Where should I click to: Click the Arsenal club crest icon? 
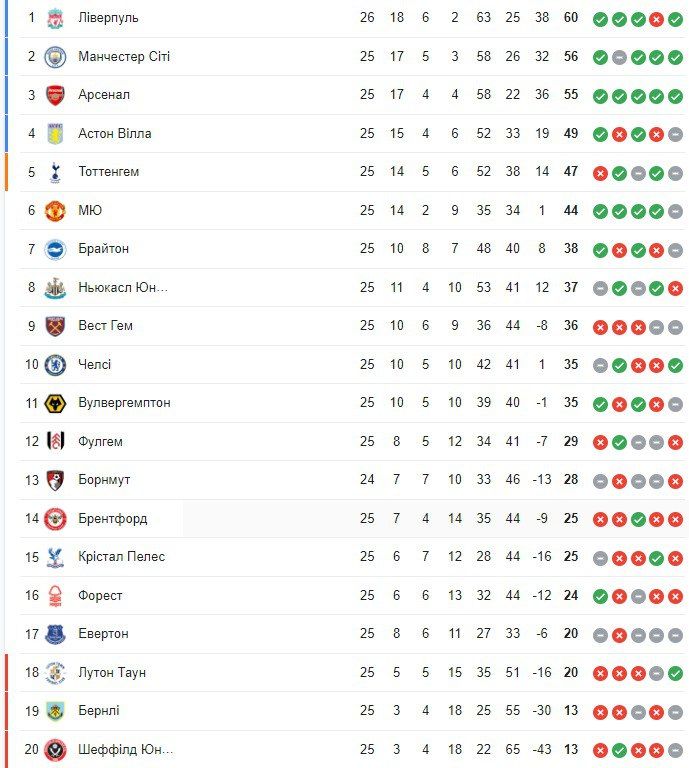(55, 95)
